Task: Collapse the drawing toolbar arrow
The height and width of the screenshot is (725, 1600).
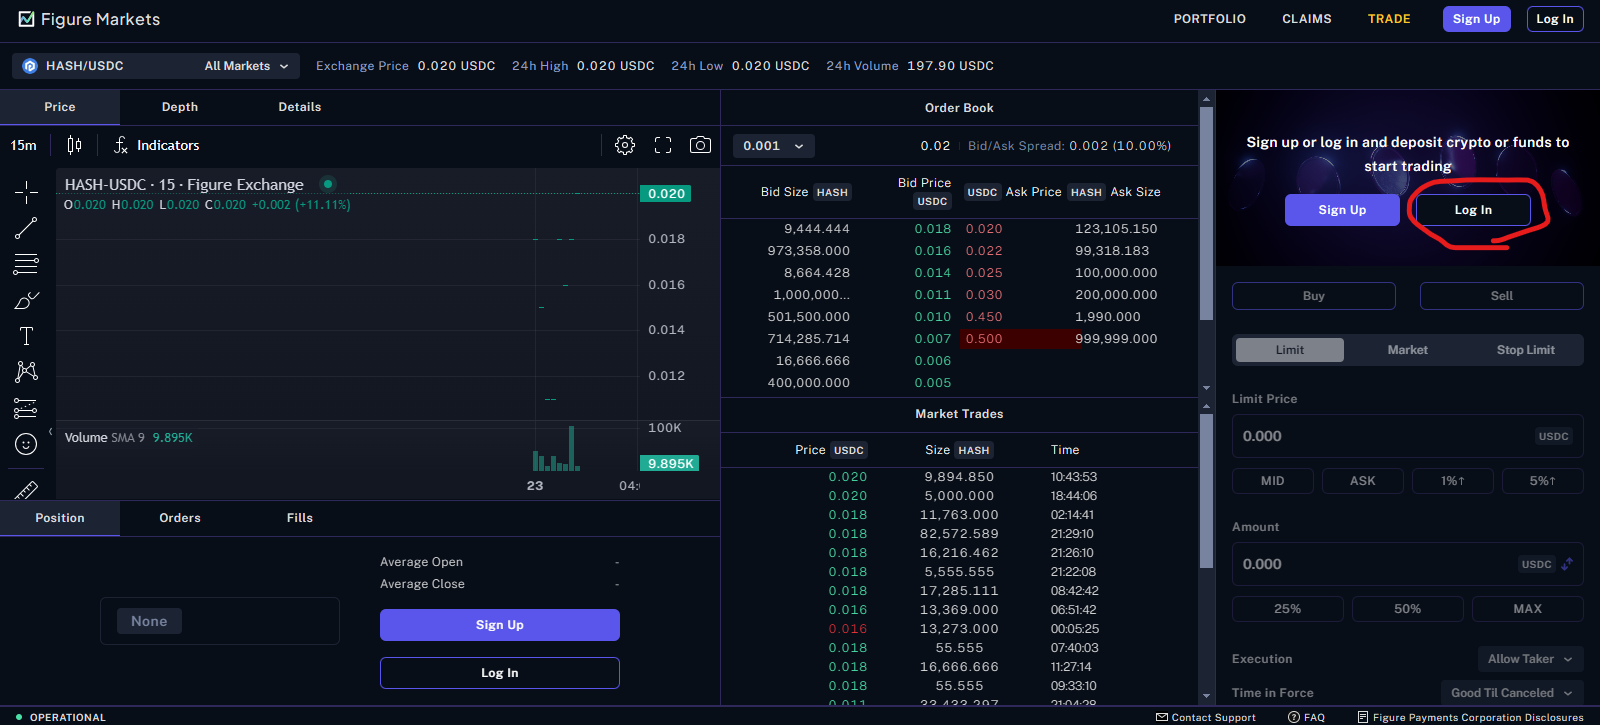Action: coord(50,432)
